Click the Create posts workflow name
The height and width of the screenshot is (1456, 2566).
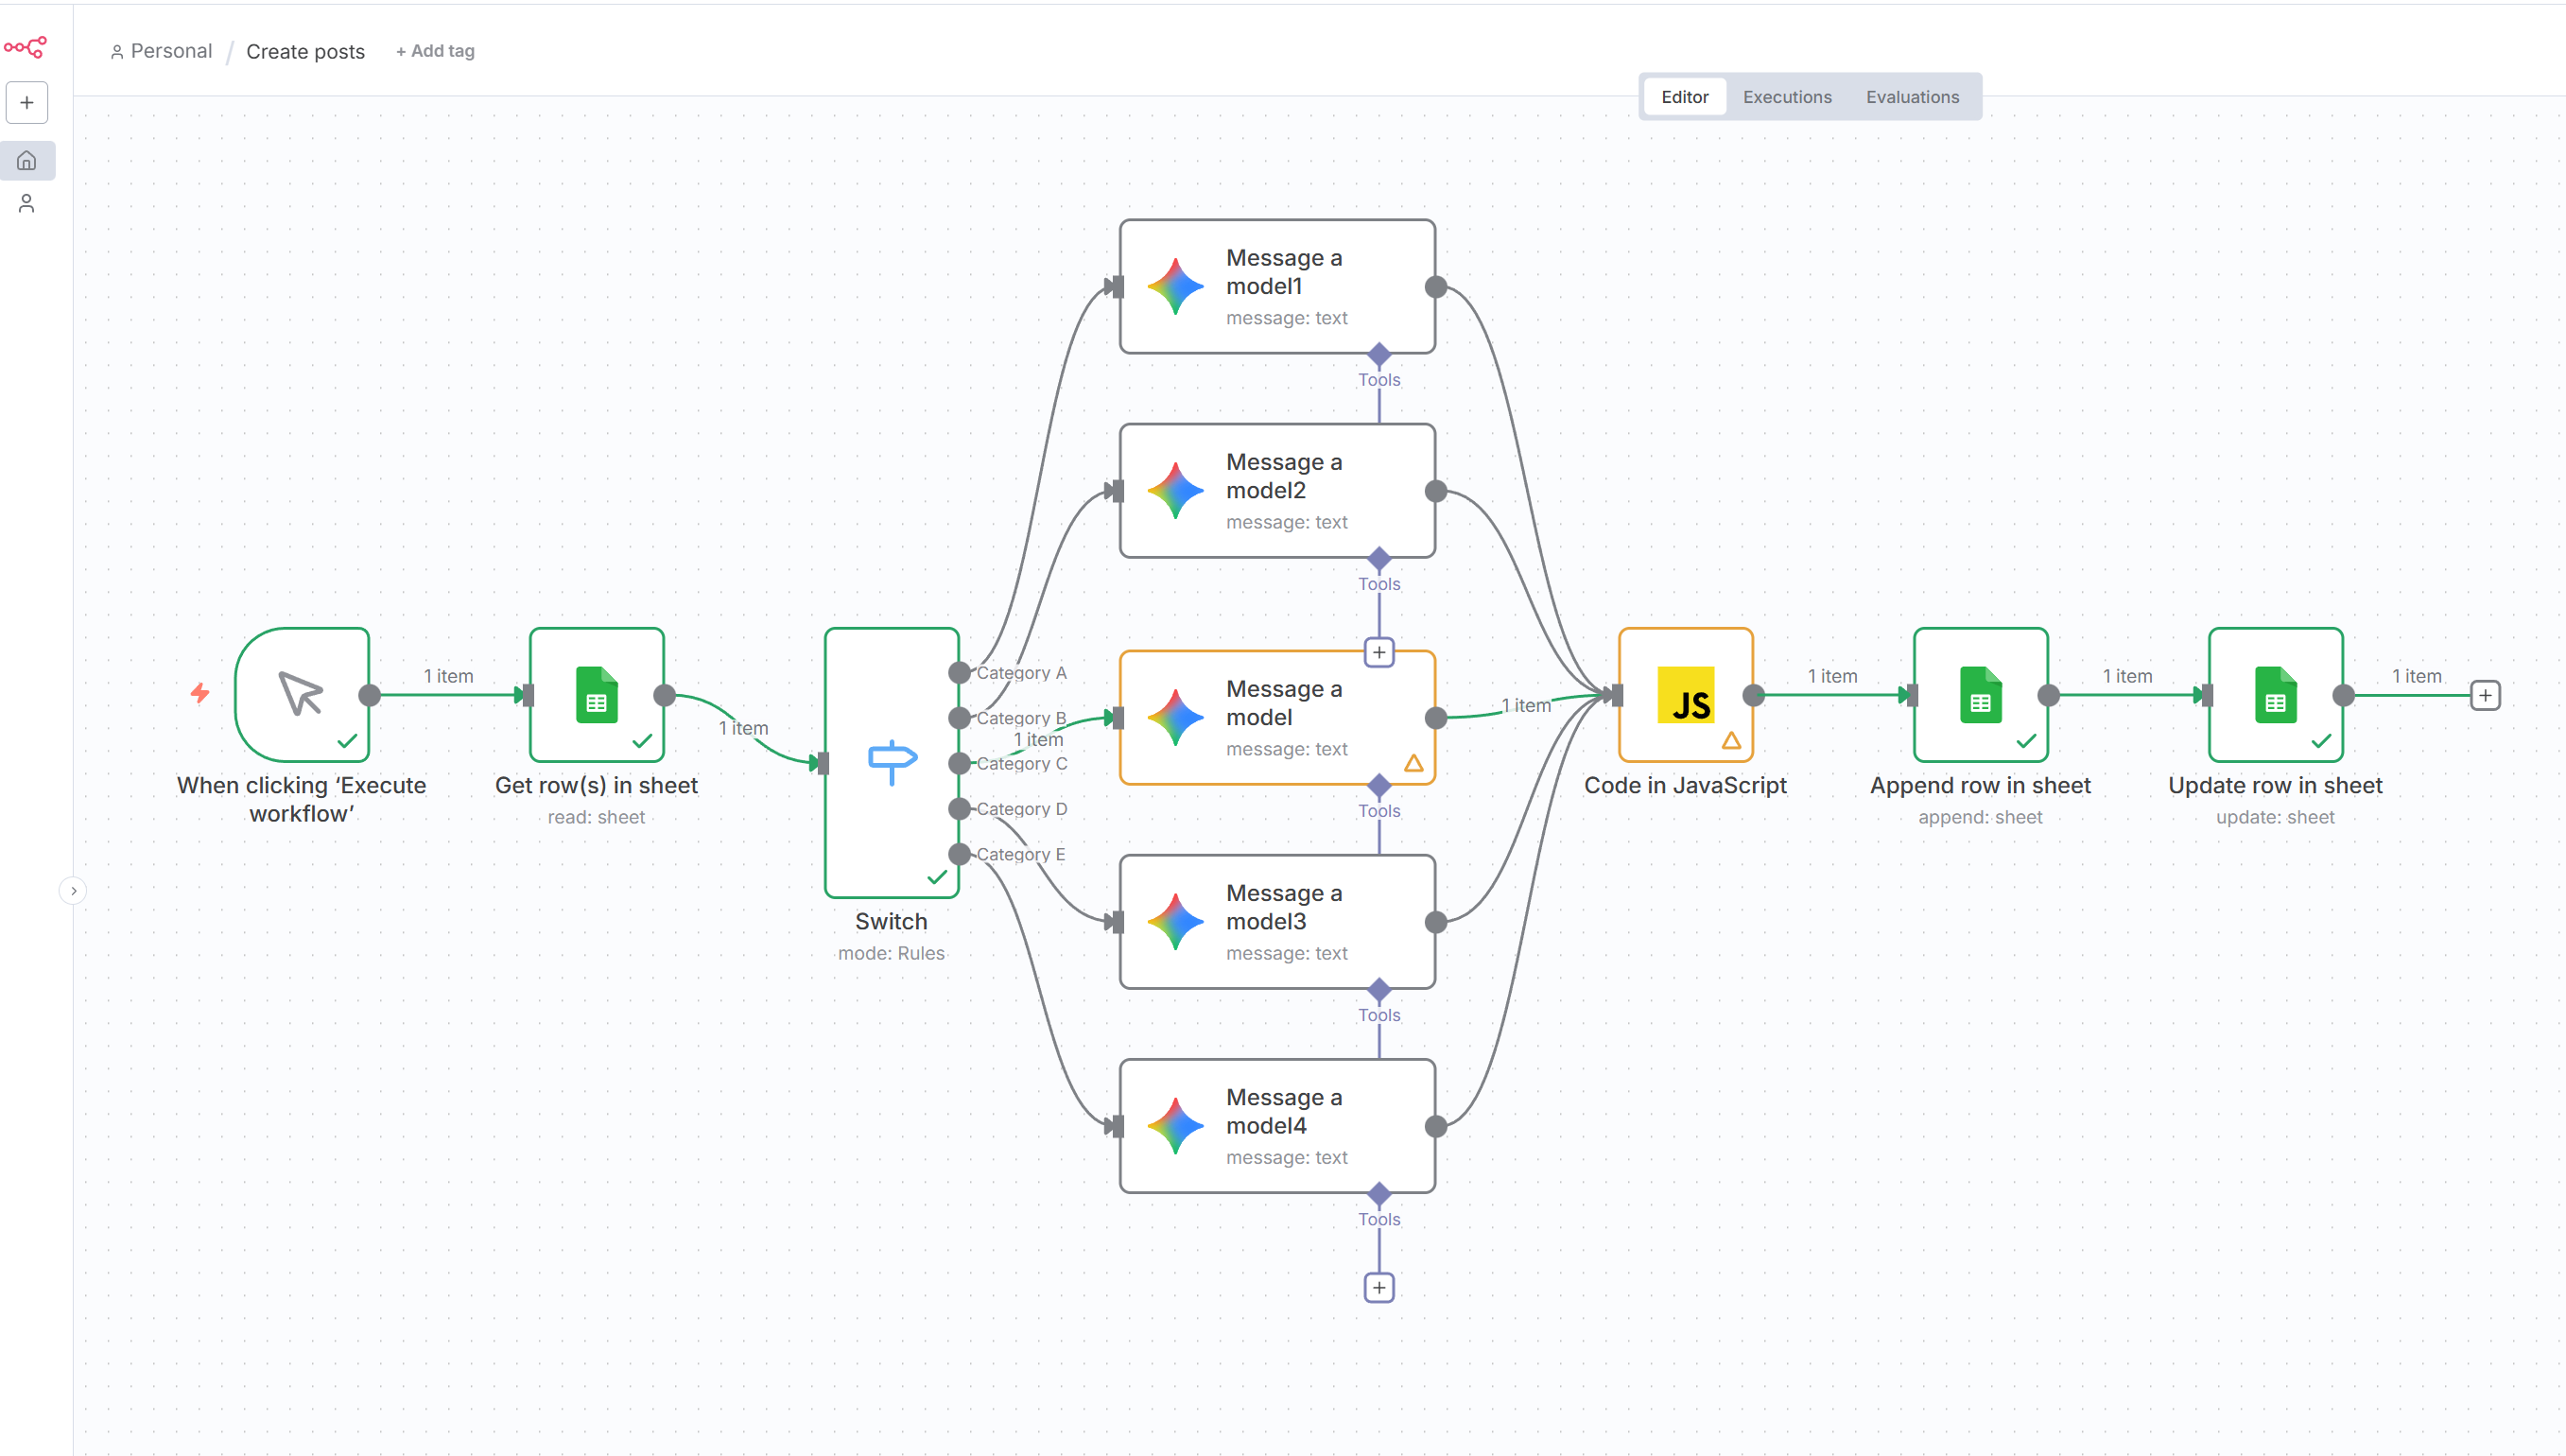(x=305, y=52)
